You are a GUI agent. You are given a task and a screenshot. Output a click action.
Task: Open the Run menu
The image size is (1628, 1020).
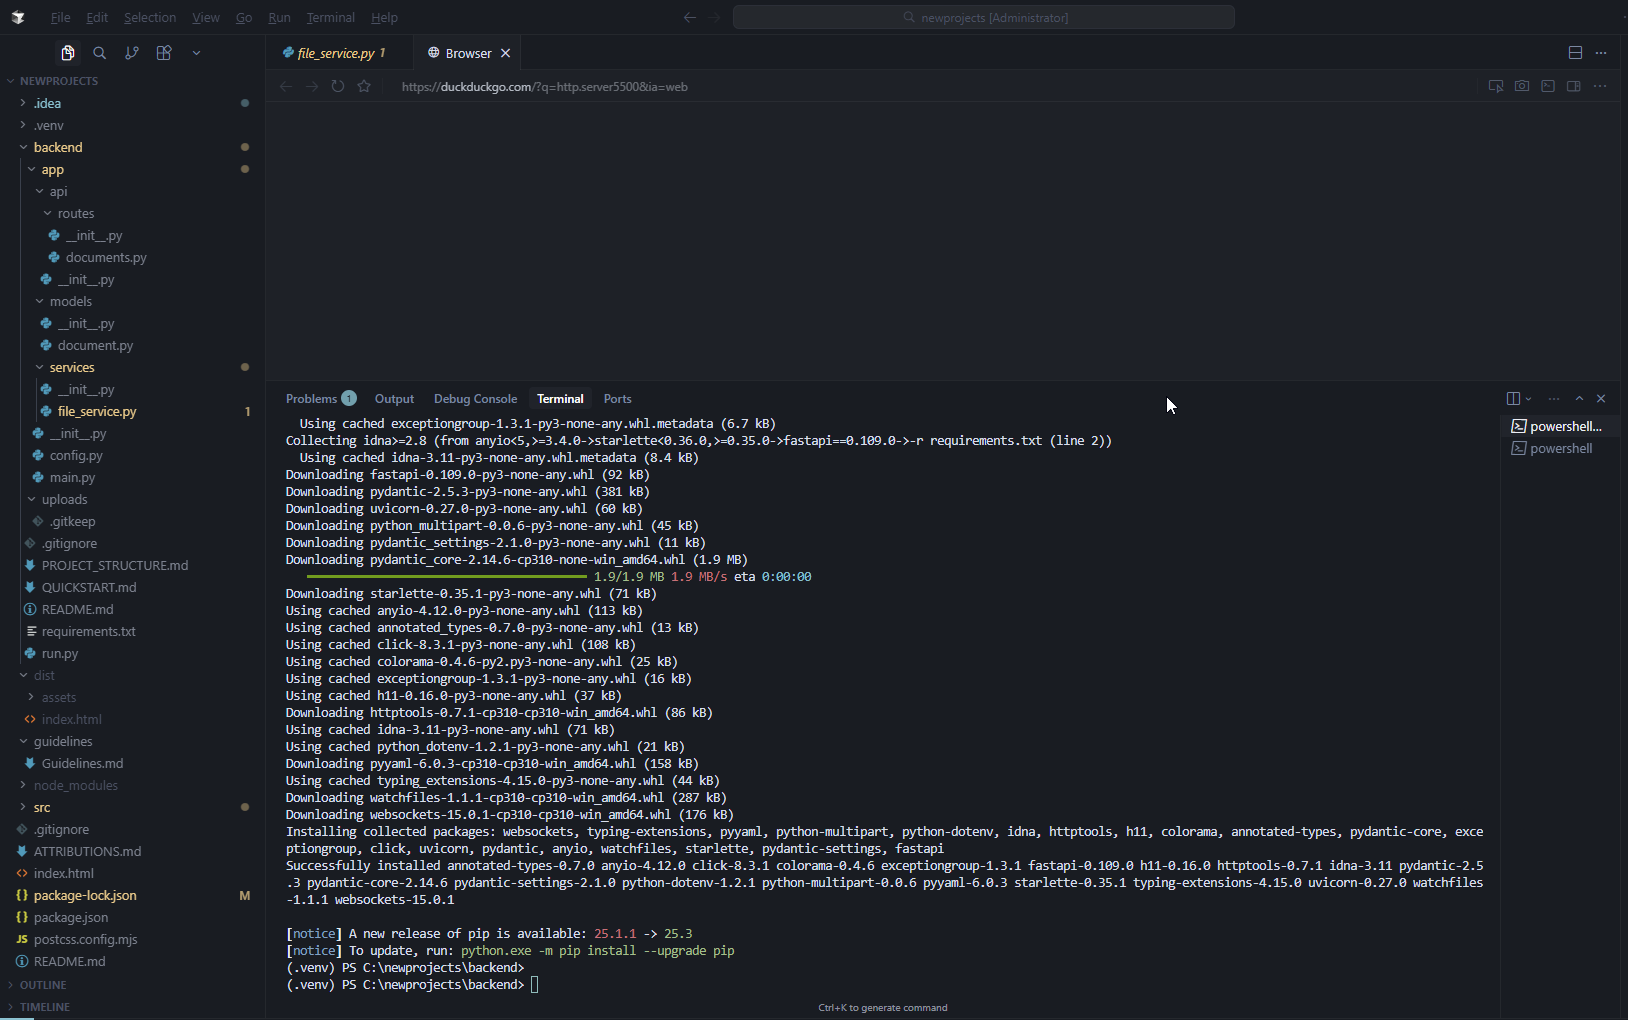tap(280, 17)
